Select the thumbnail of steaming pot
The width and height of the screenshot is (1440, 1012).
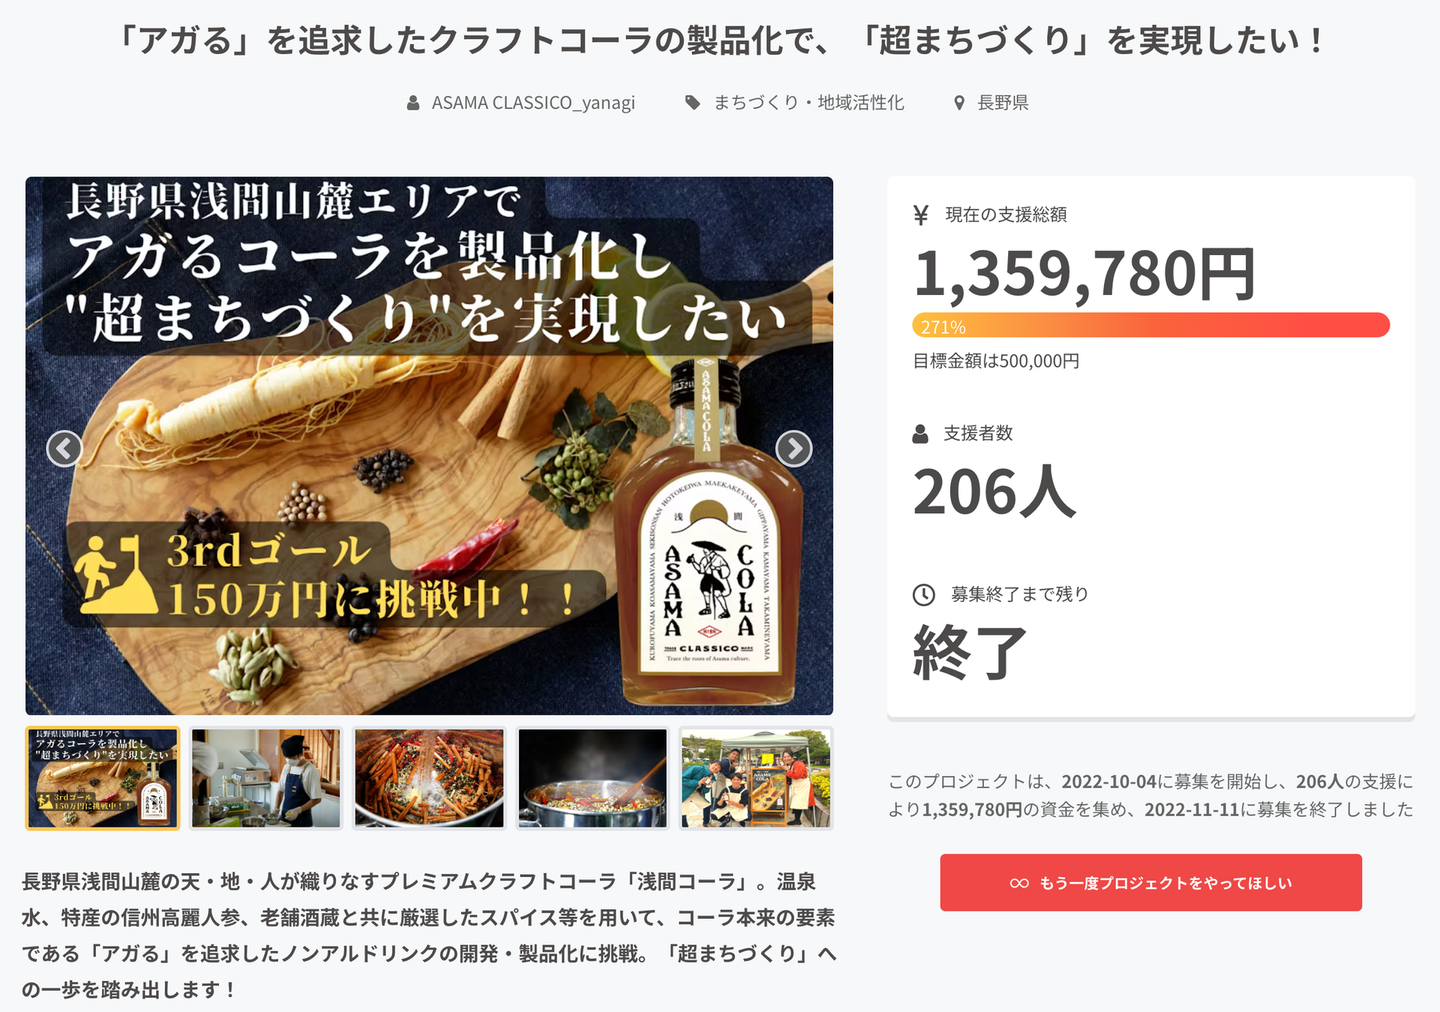pyautogui.click(x=592, y=778)
